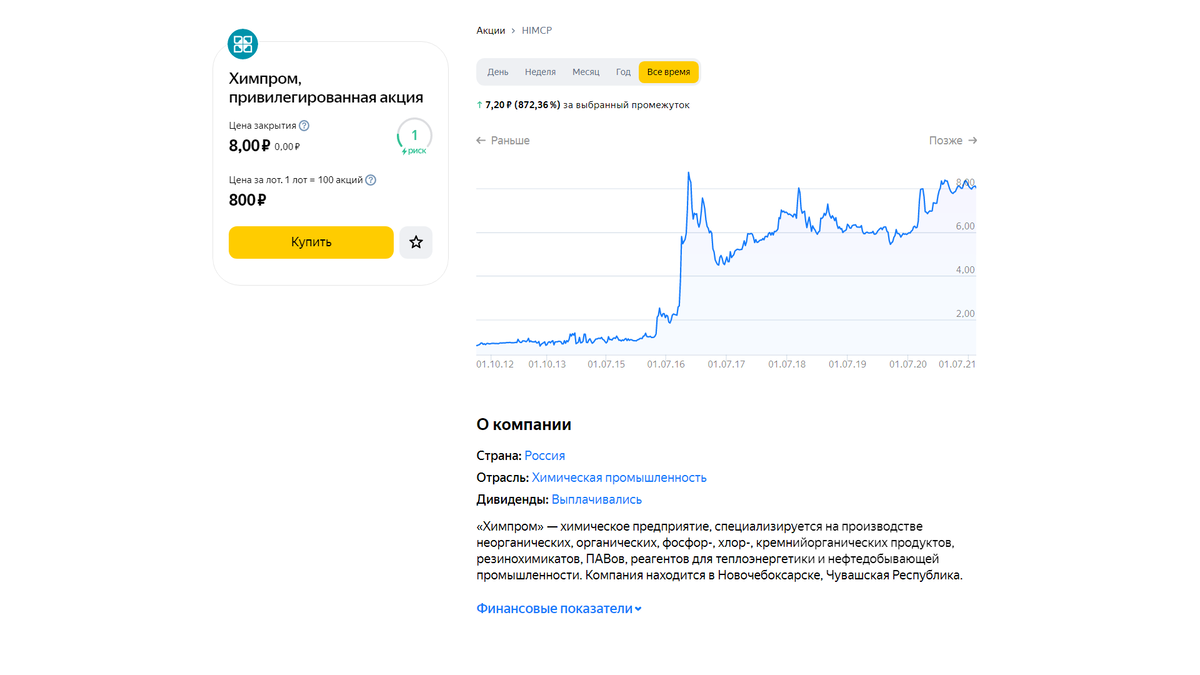Click the 01.07.18 date label on chart axis
The width and height of the screenshot is (1200, 675).
[787, 365]
